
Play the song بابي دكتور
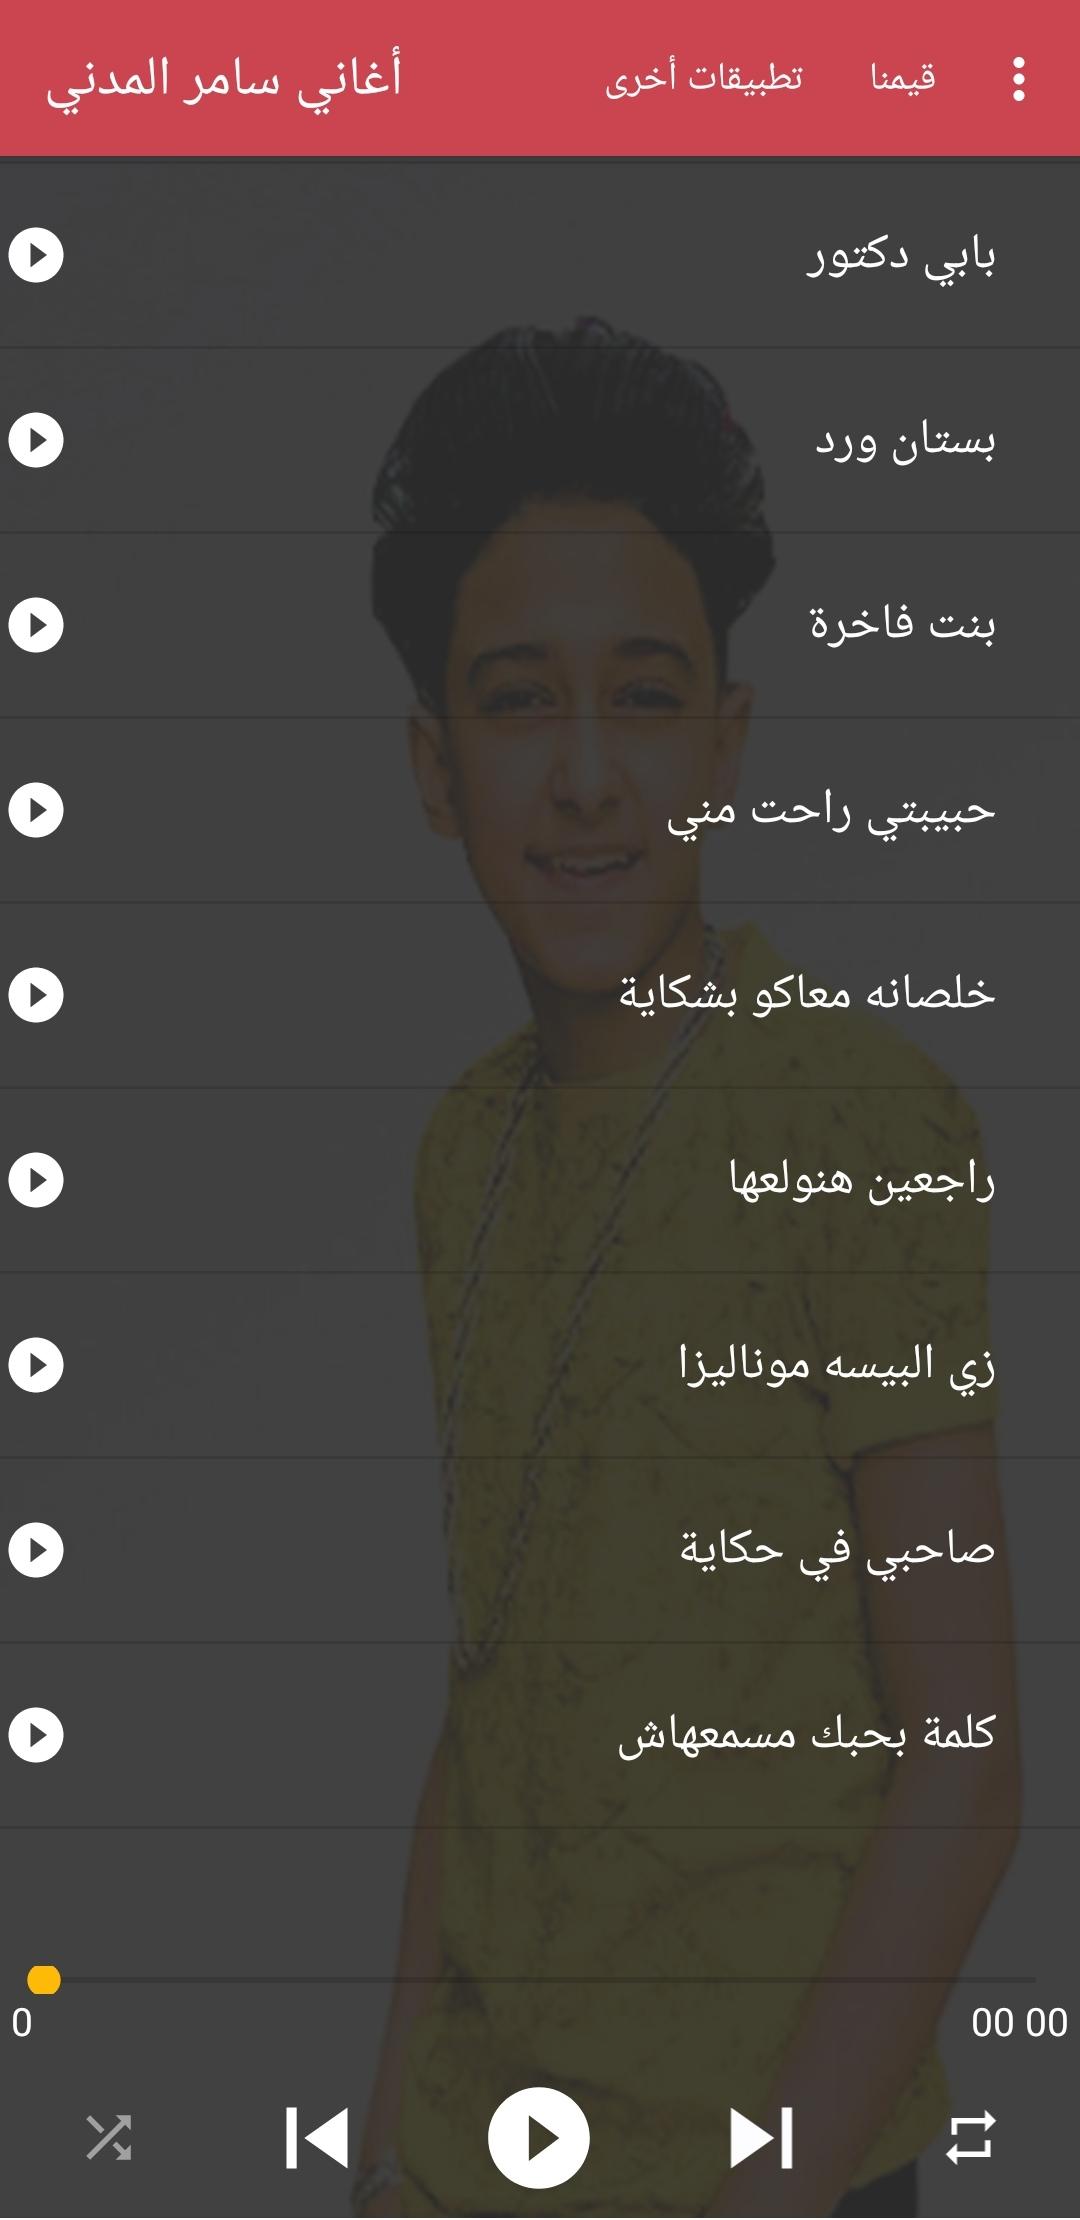[x=36, y=255]
